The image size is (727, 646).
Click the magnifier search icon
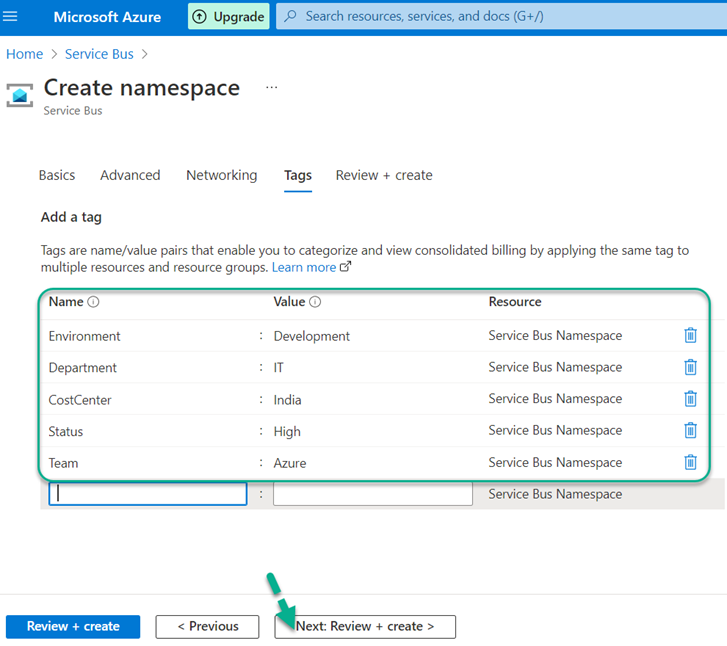[290, 16]
